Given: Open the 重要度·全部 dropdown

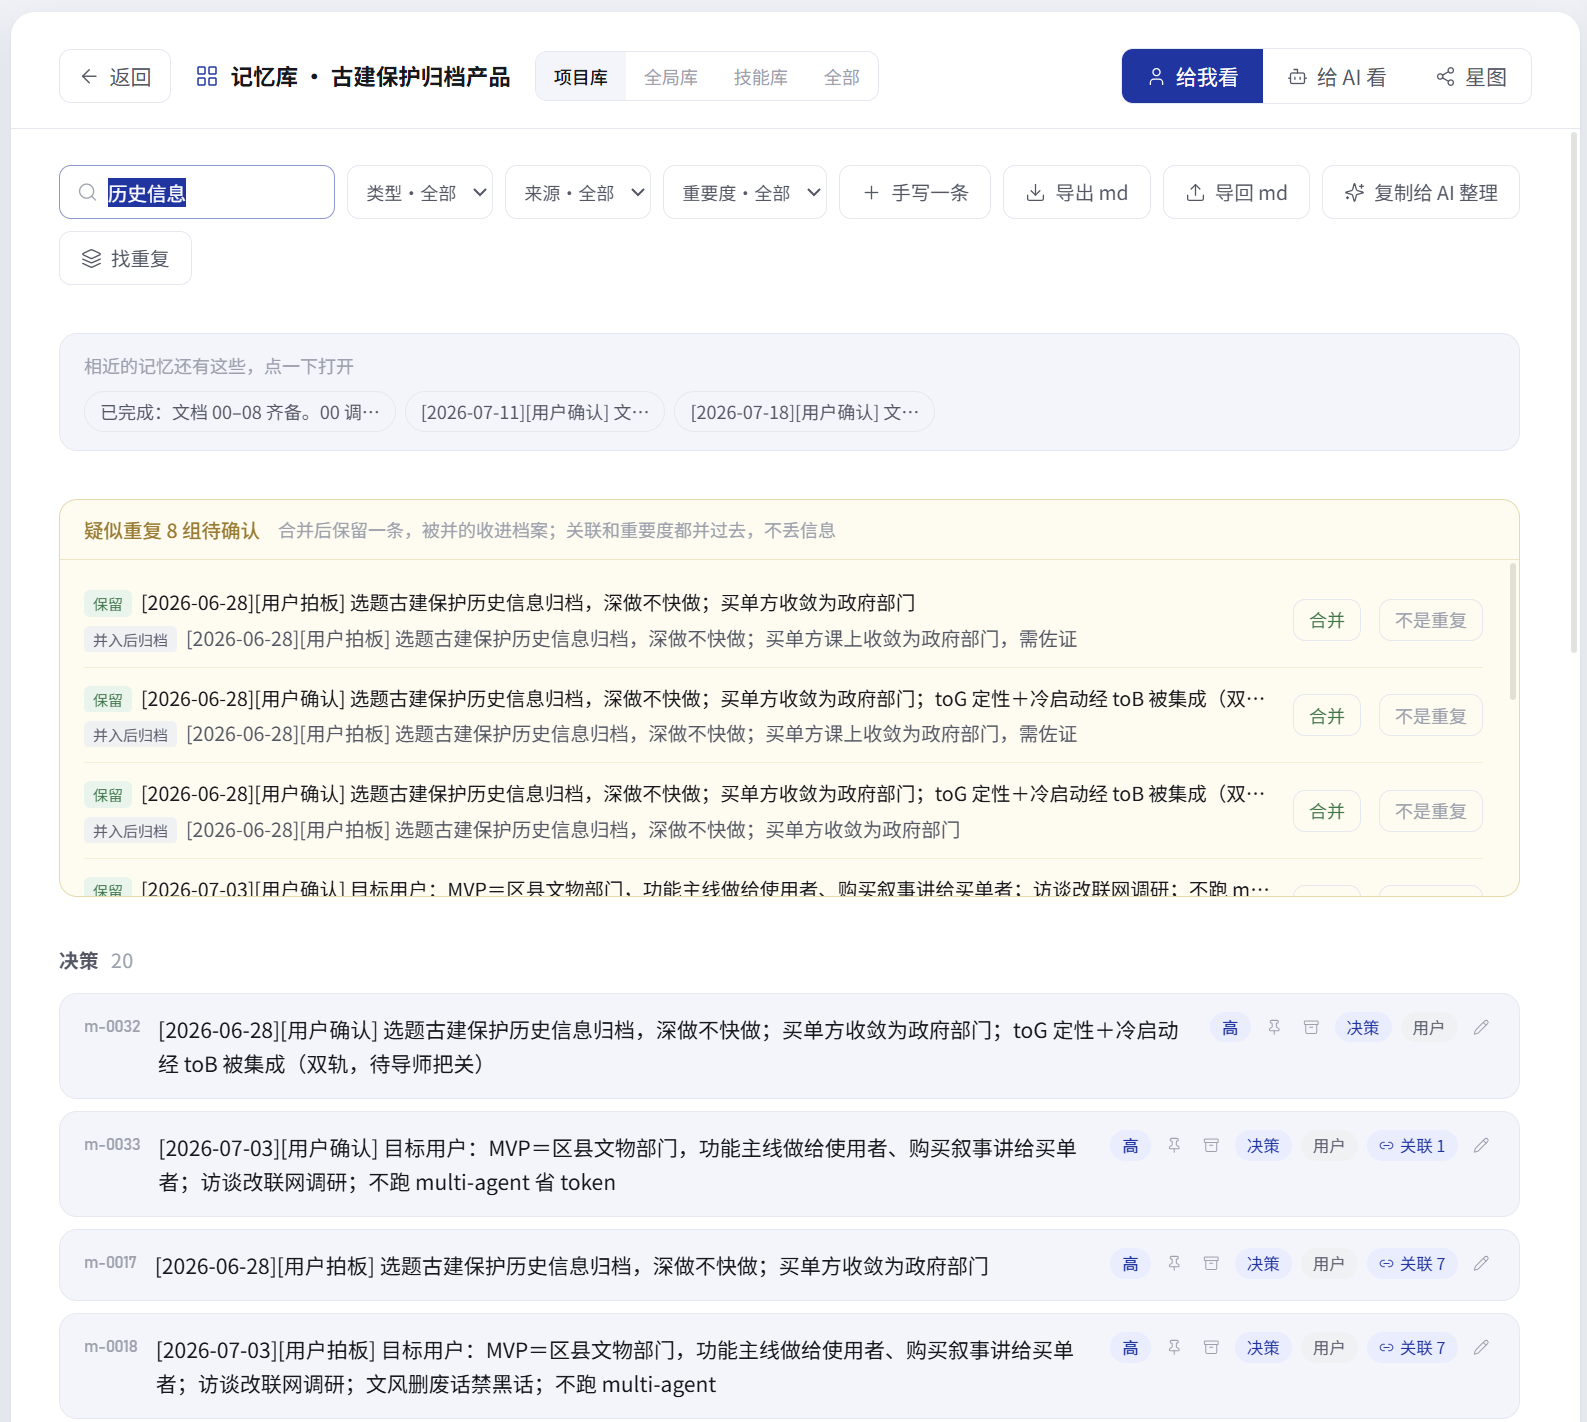Looking at the screenshot, I should click(745, 192).
